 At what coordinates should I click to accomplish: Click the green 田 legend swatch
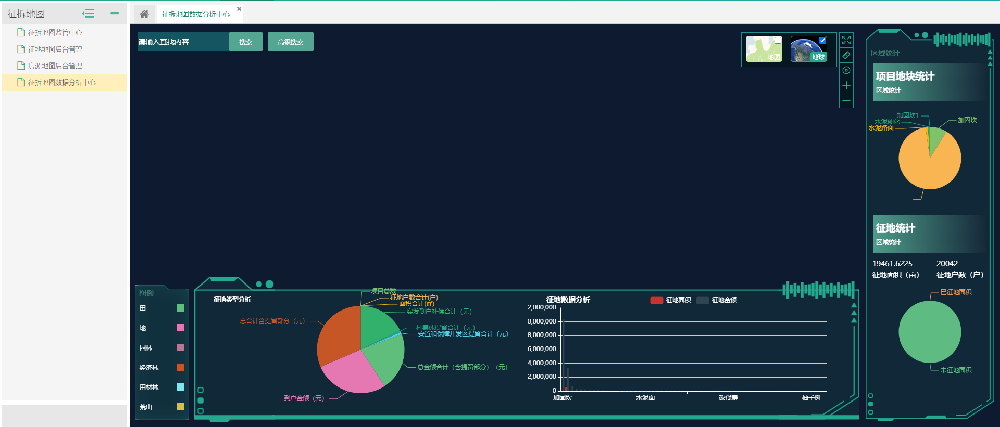(x=180, y=308)
